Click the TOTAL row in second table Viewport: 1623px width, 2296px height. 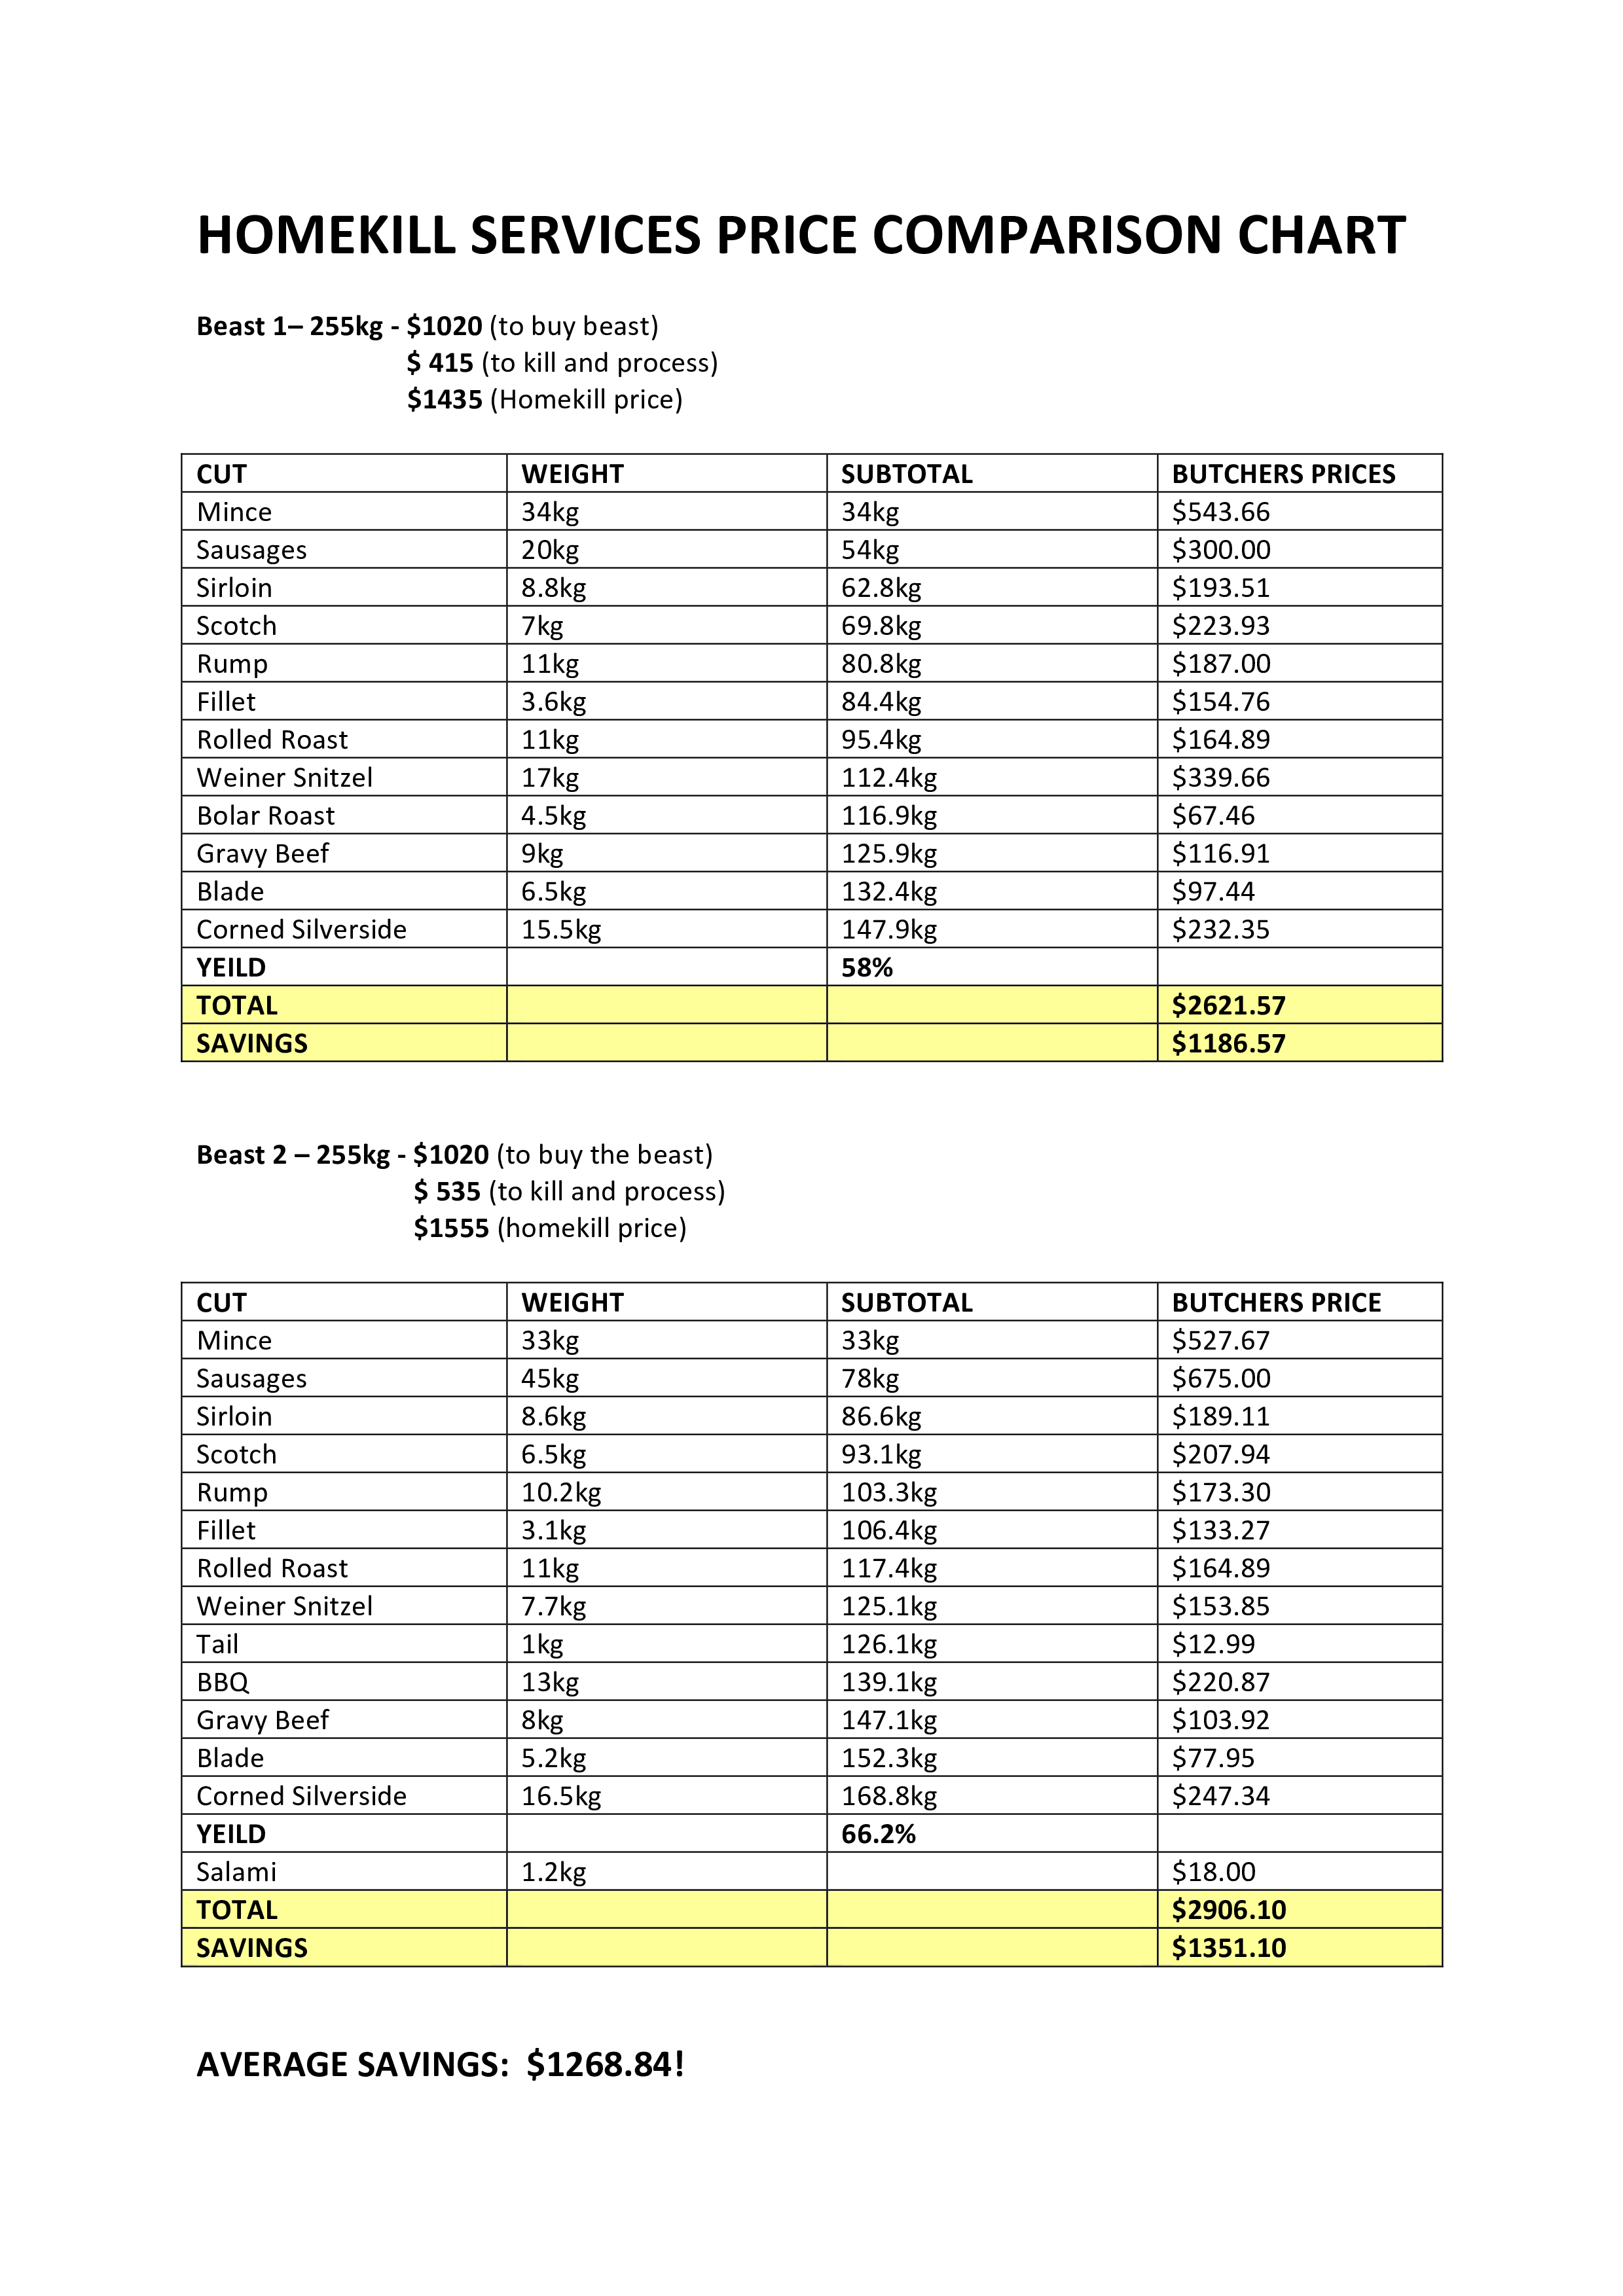pyautogui.click(x=812, y=1887)
